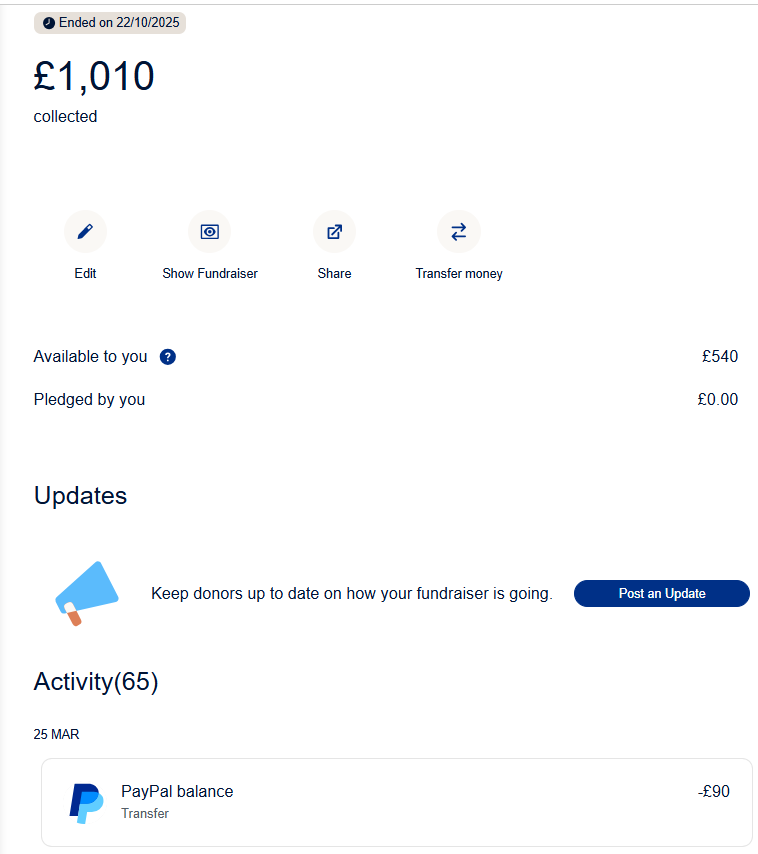The image size is (758, 854).
Task: Click the Pledged by you £0.00 amount
Action: (x=718, y=400)
